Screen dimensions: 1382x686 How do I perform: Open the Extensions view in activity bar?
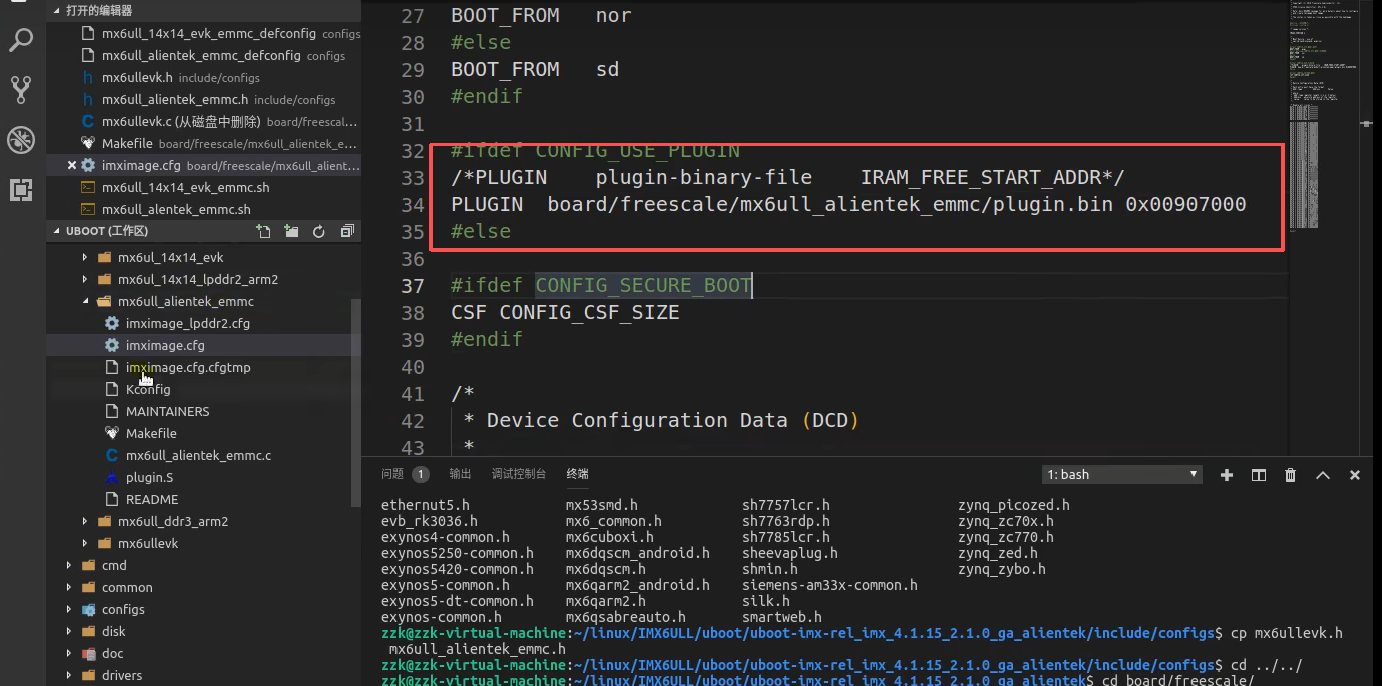point(21,189)
